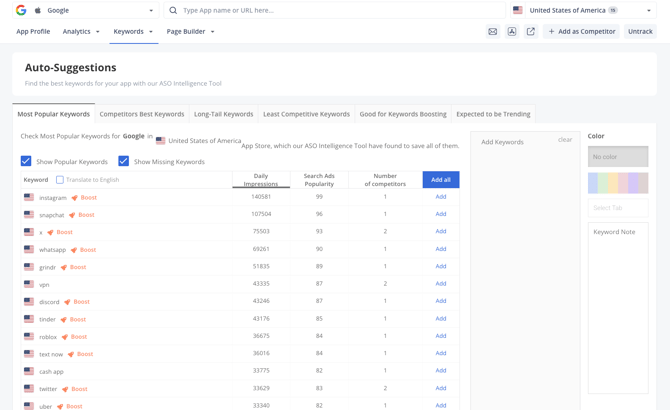Viewport: 670px width, 410px height.
Task: Enable Translate to English checkbox
Action: coord(60,180)
